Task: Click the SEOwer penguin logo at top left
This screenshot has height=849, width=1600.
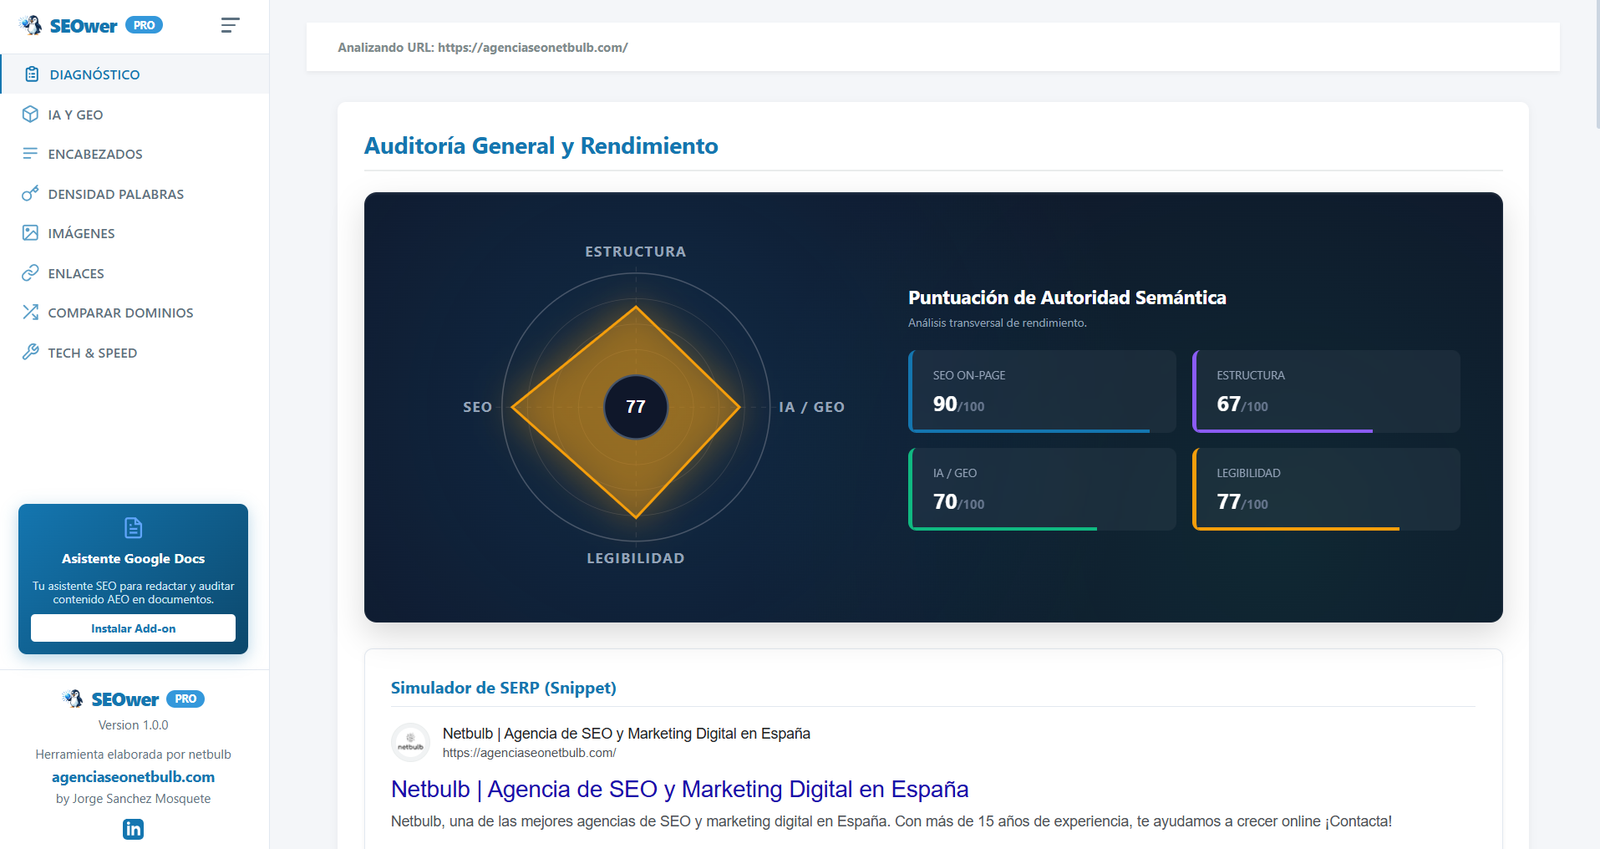Action: pos(31,25)
